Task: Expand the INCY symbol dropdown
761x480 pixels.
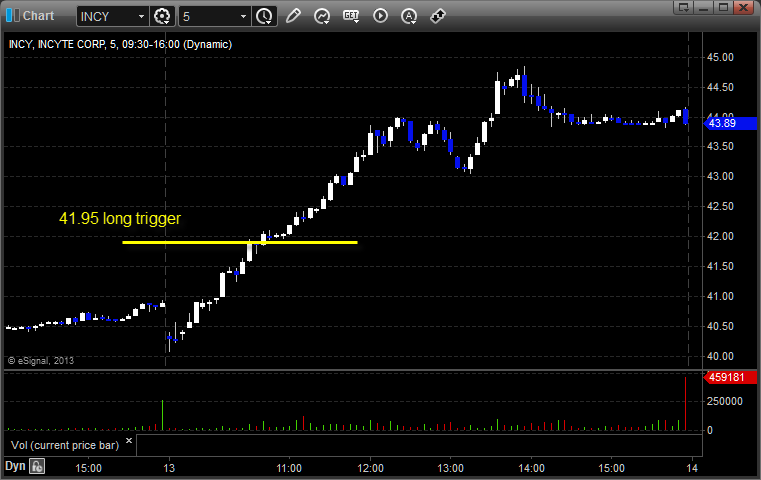Action: pyautogui.click(x=141, y=17)
